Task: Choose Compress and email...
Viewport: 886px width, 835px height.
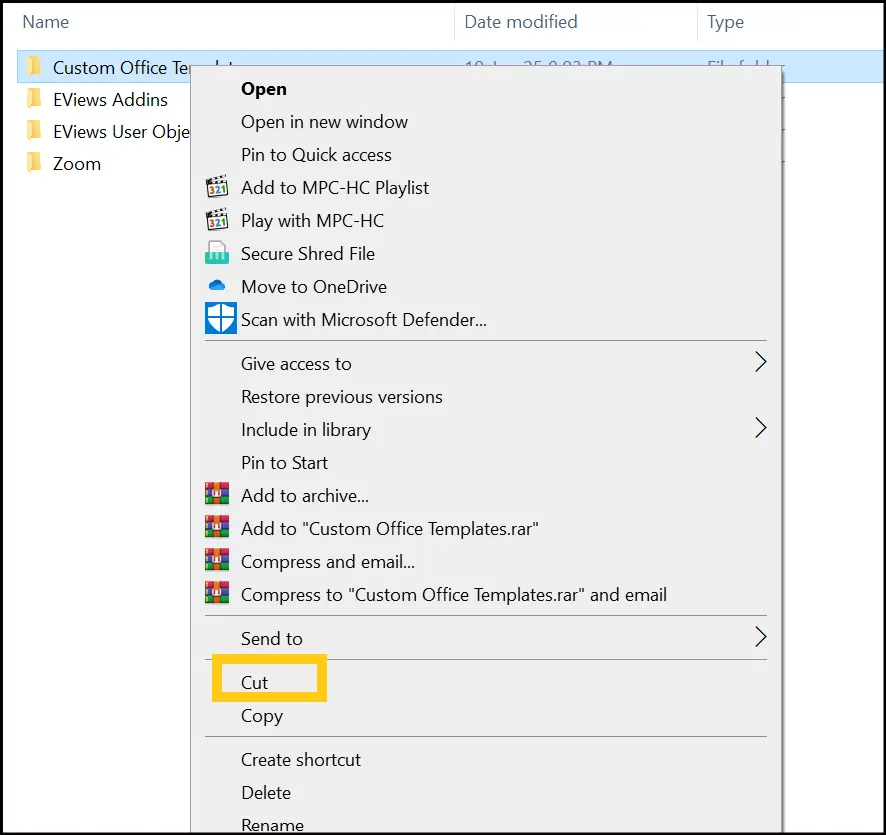Action: click(x=328, y=562)
